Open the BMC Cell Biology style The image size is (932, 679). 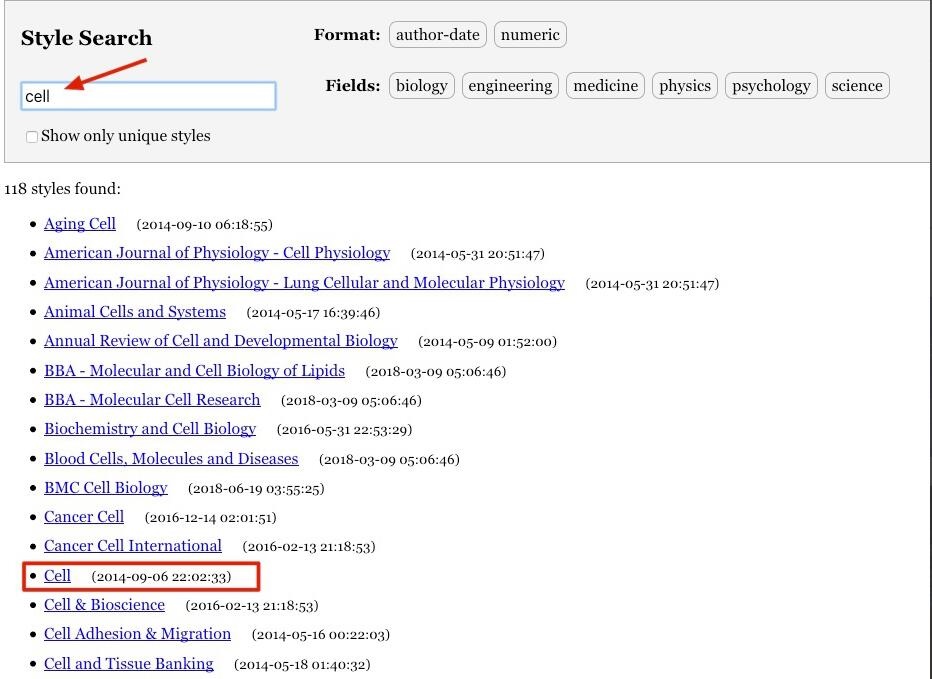click(x=106, y=488)
